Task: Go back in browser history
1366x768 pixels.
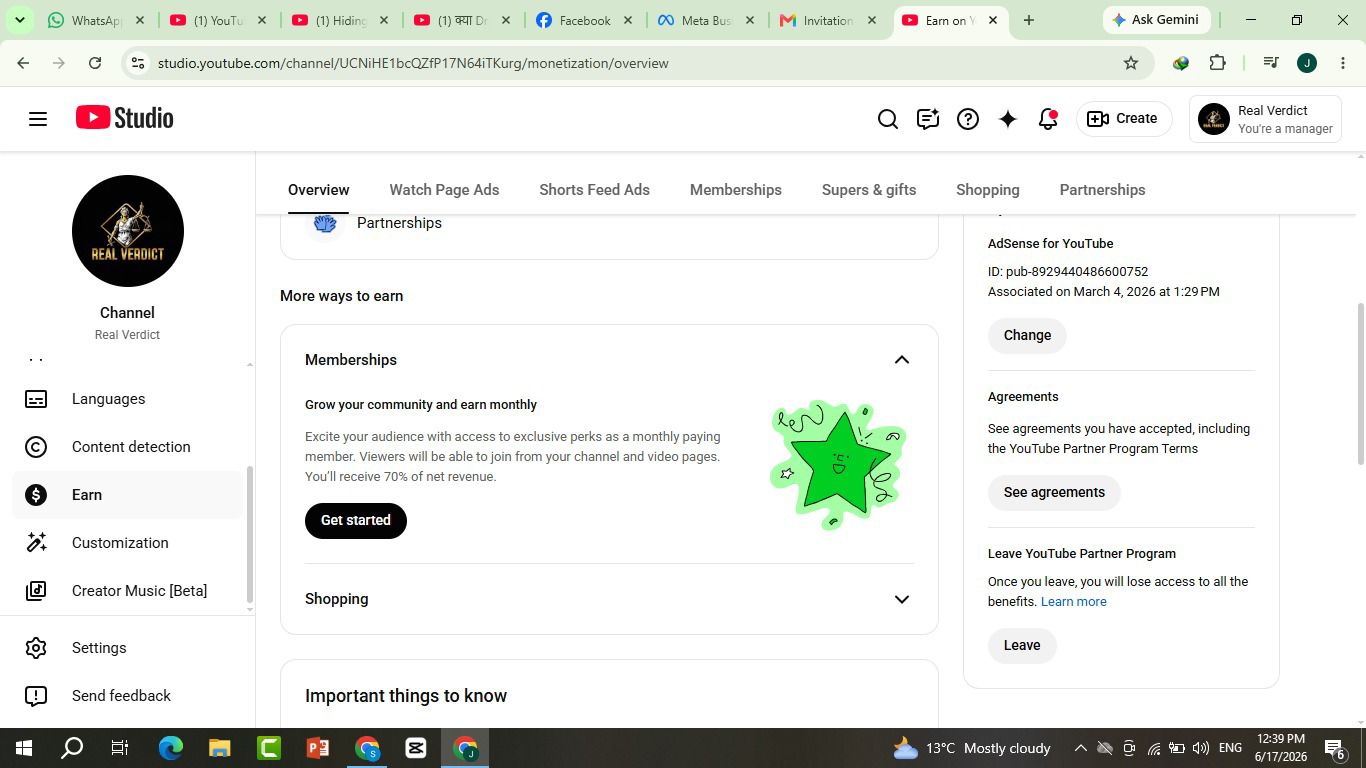Action: coord(23,63)
